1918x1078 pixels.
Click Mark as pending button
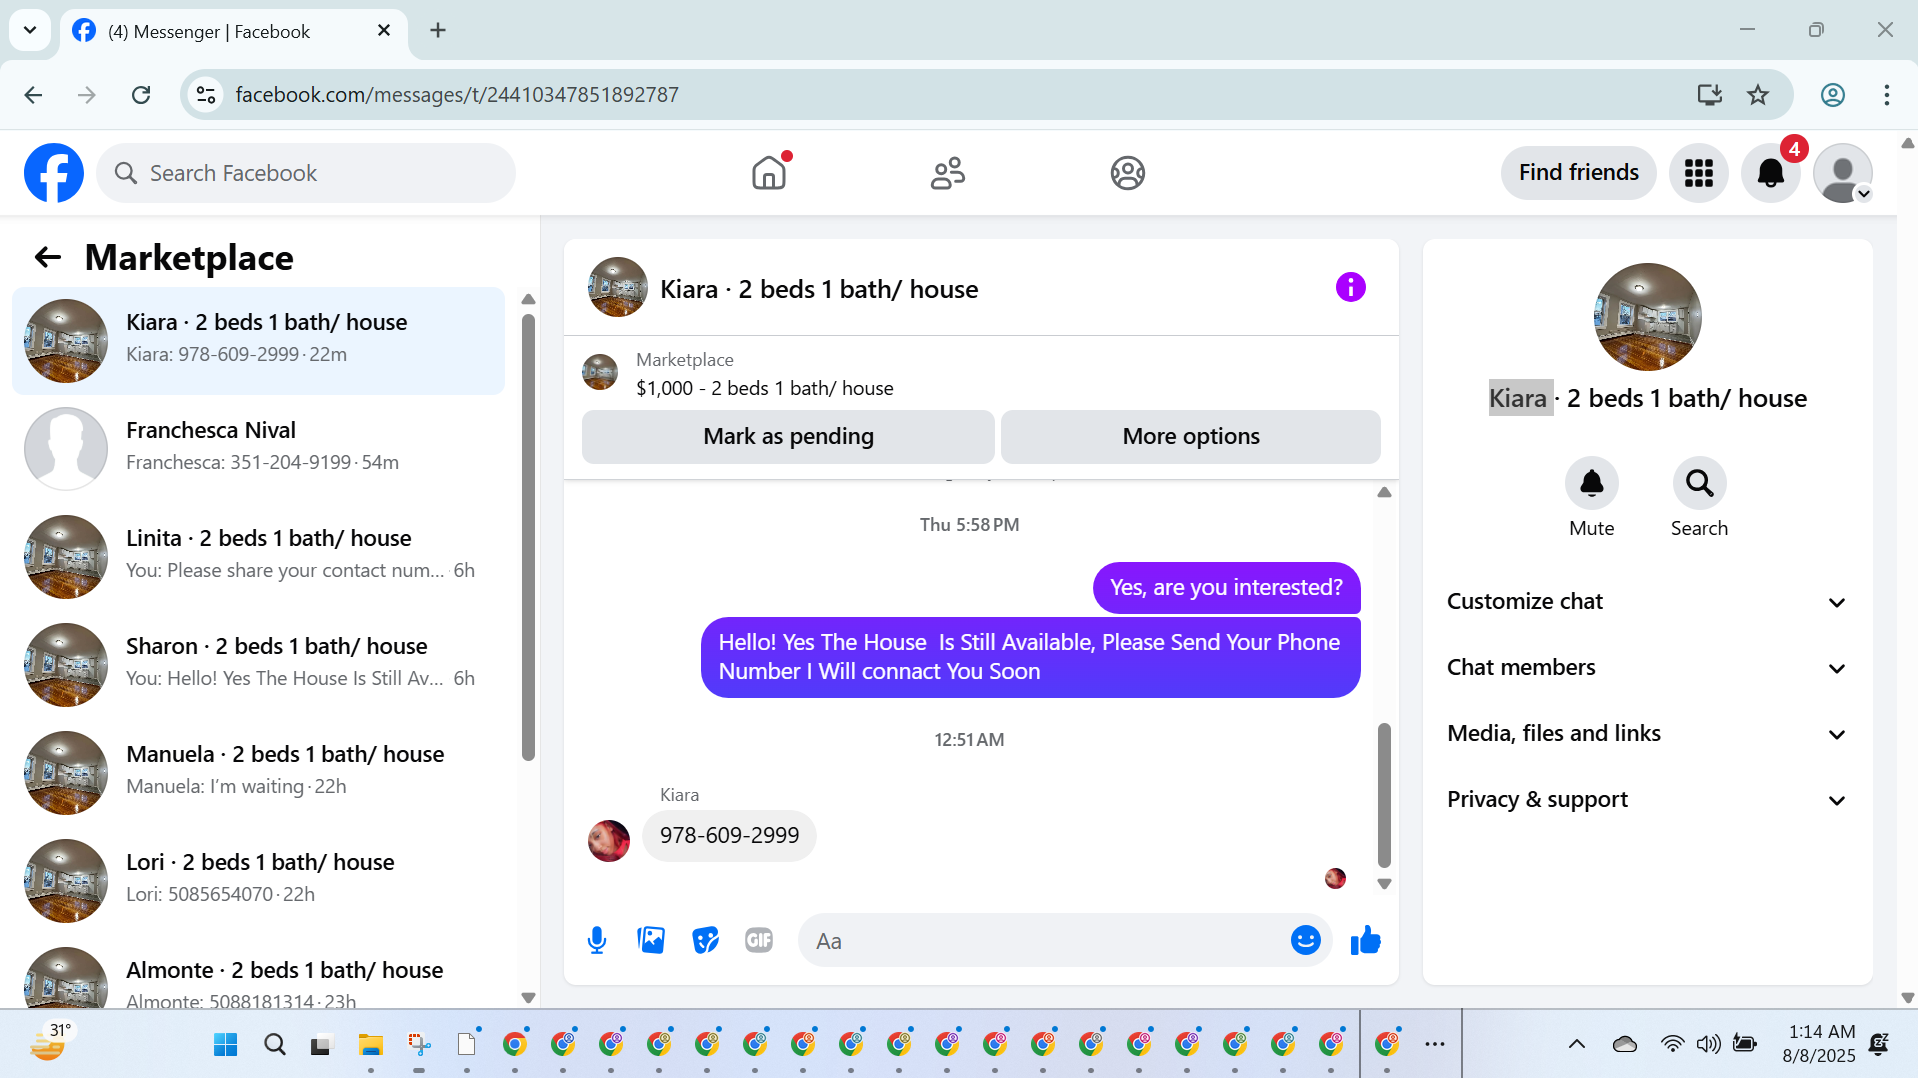coord(788,437)
